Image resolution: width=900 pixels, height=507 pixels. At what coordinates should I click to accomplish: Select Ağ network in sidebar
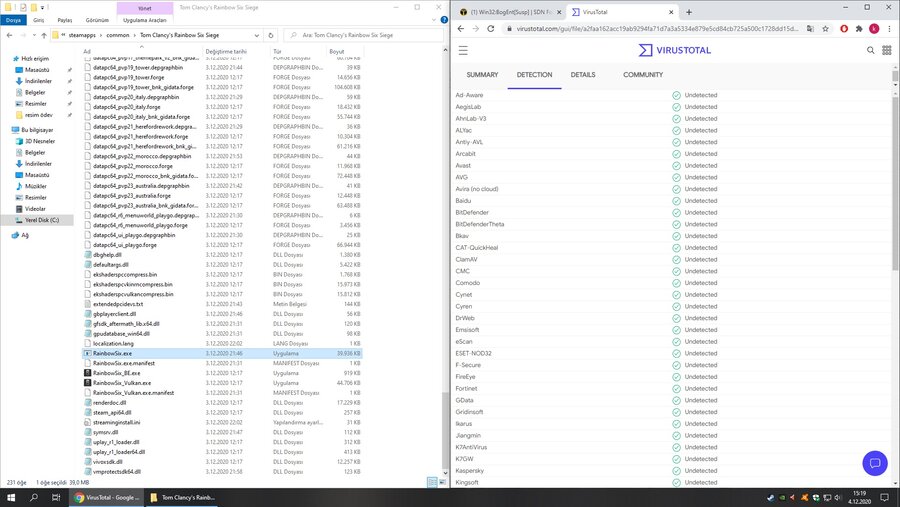click(x=25, y=235)
